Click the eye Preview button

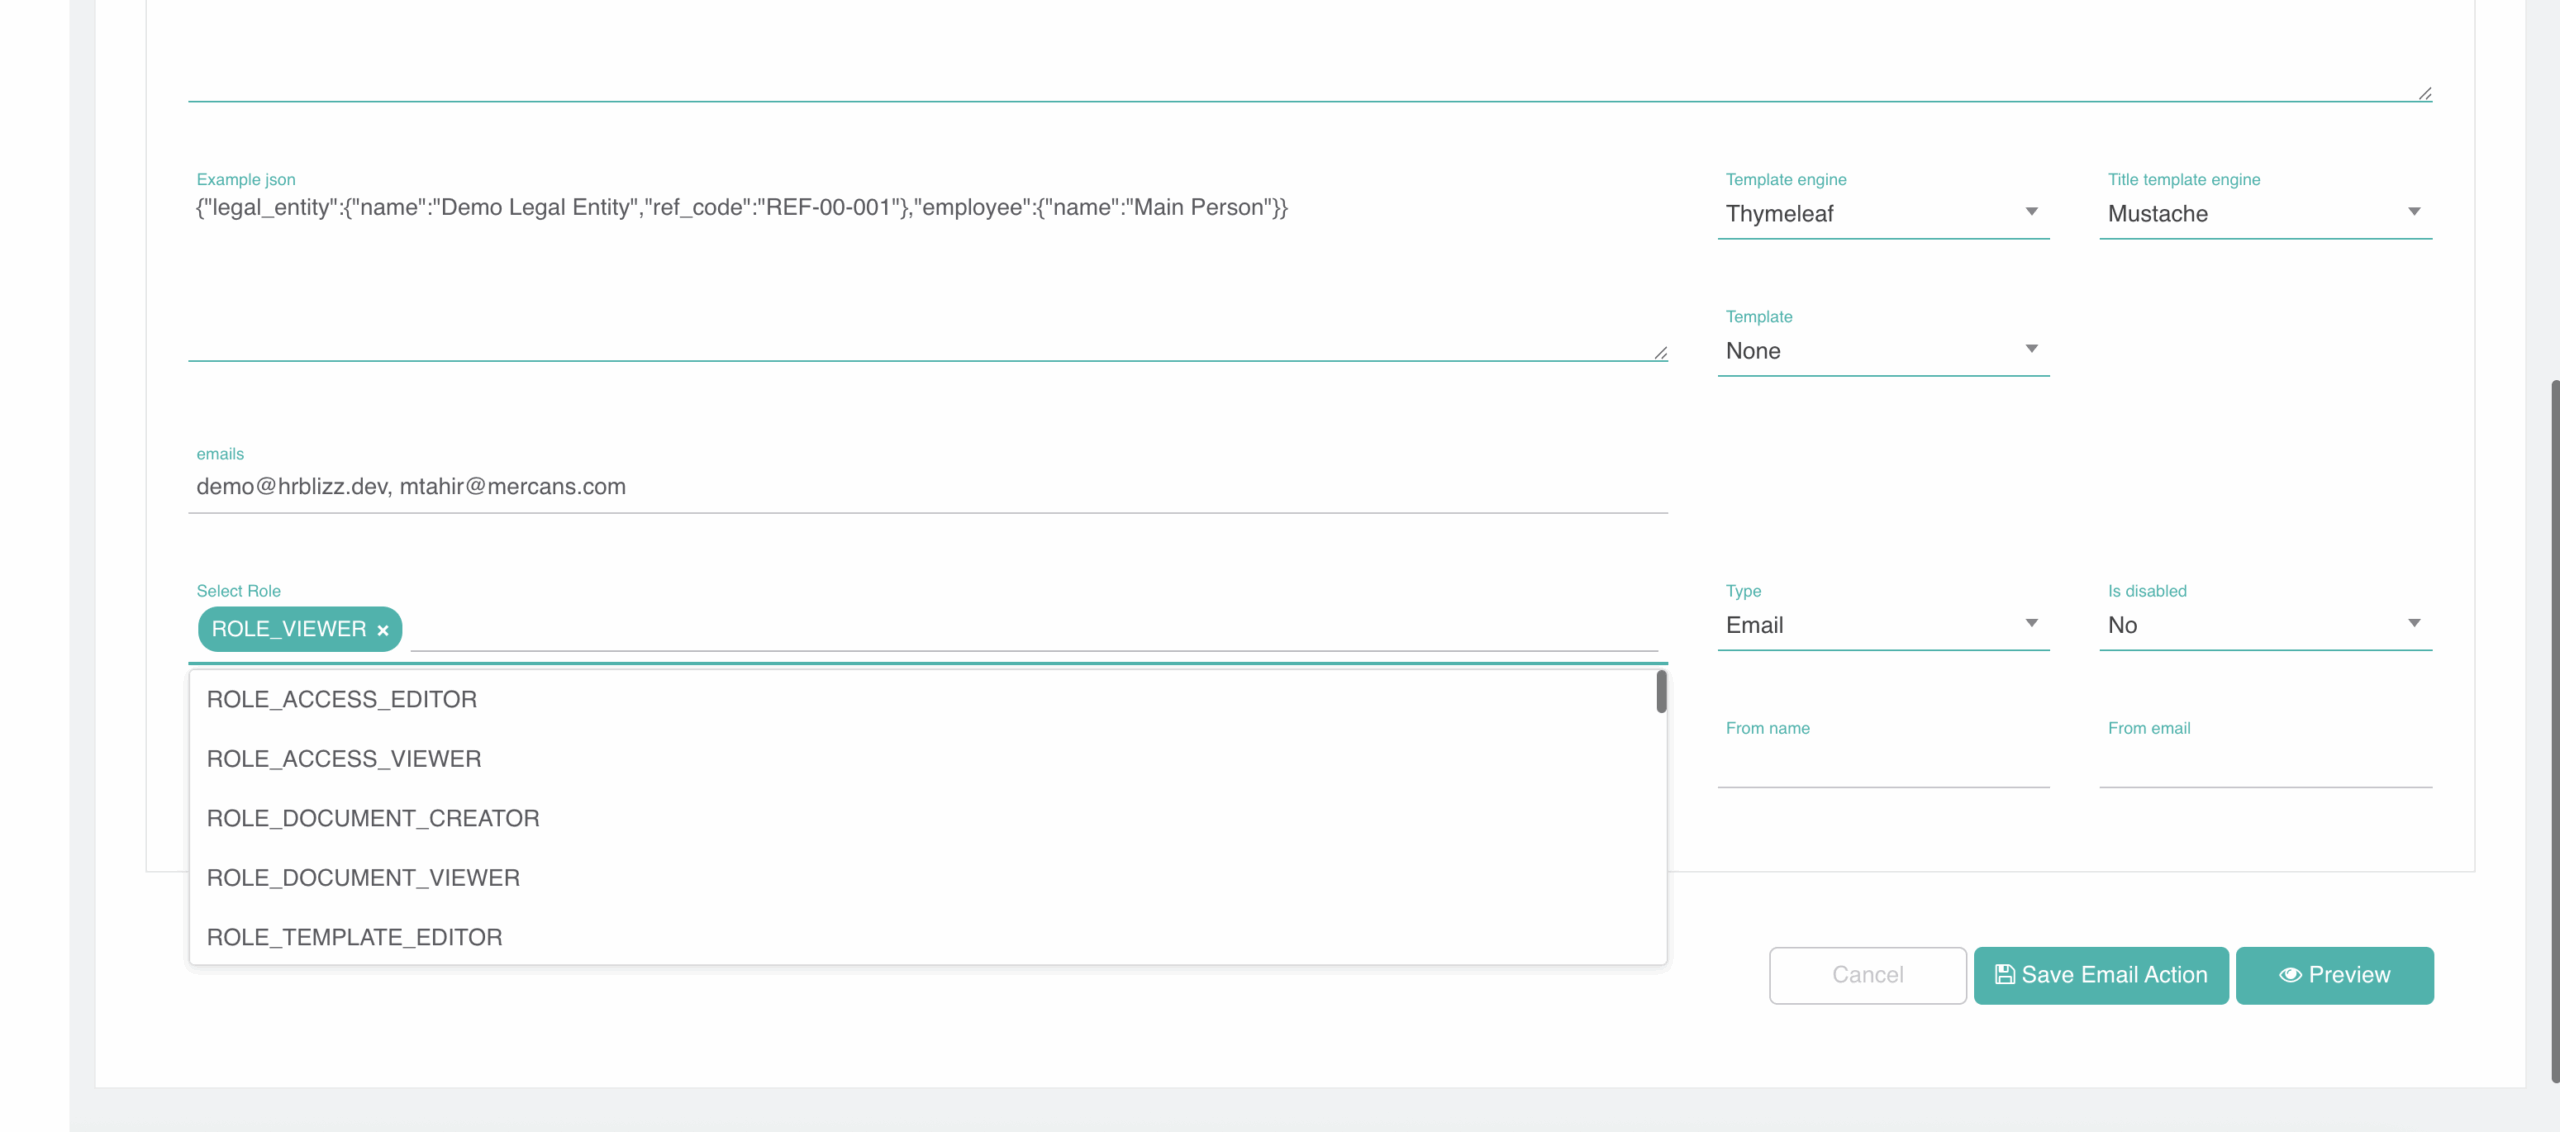[2334, 975]
